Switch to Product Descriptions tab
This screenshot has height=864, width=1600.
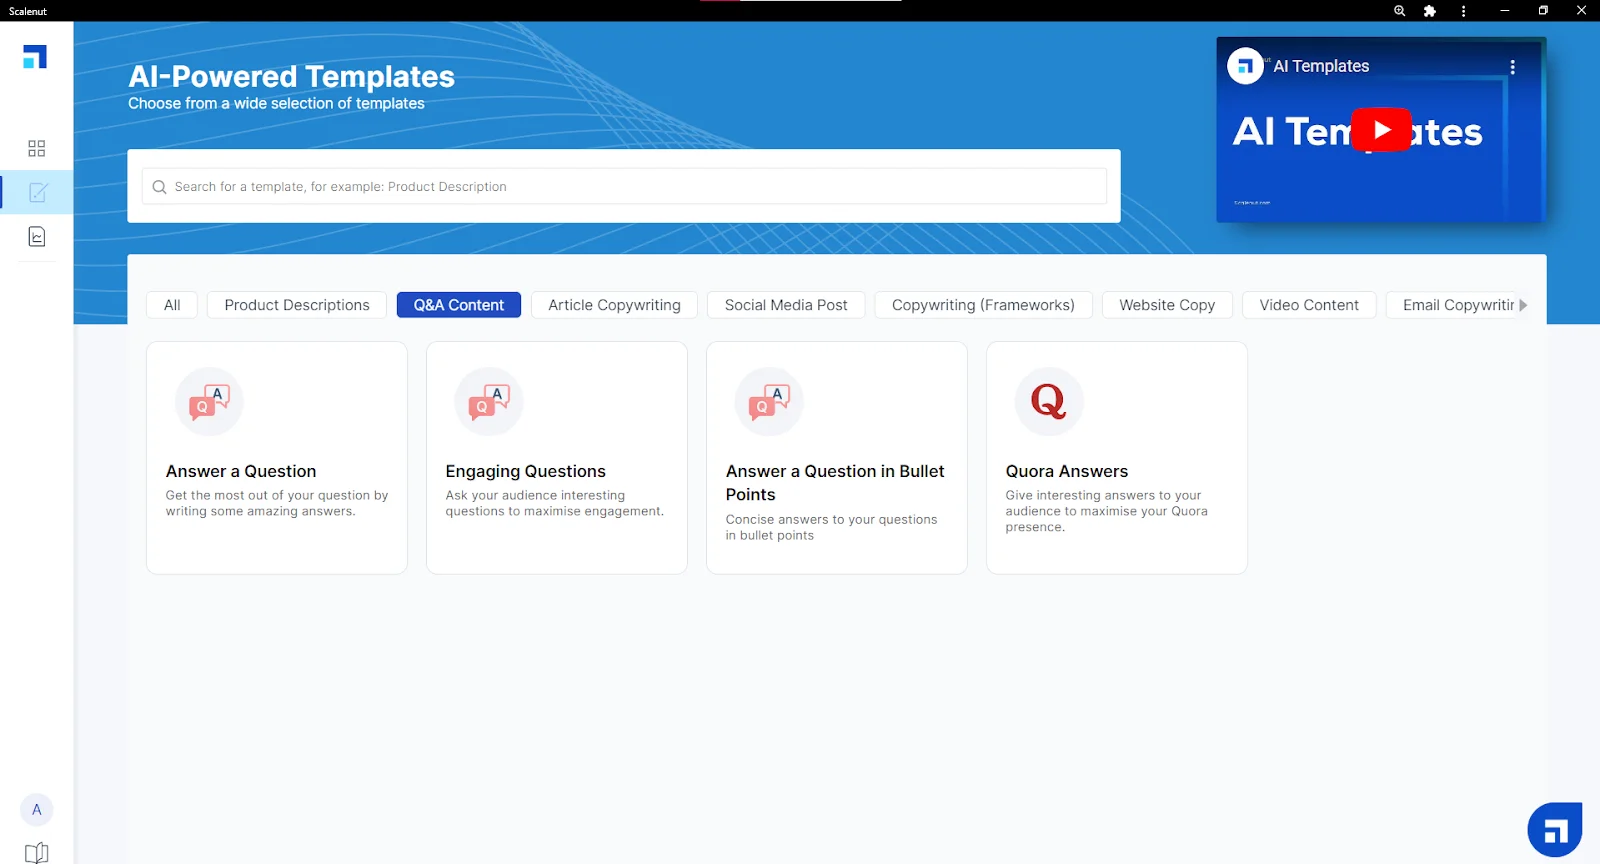pyautogui.click(x=297, y=305)
